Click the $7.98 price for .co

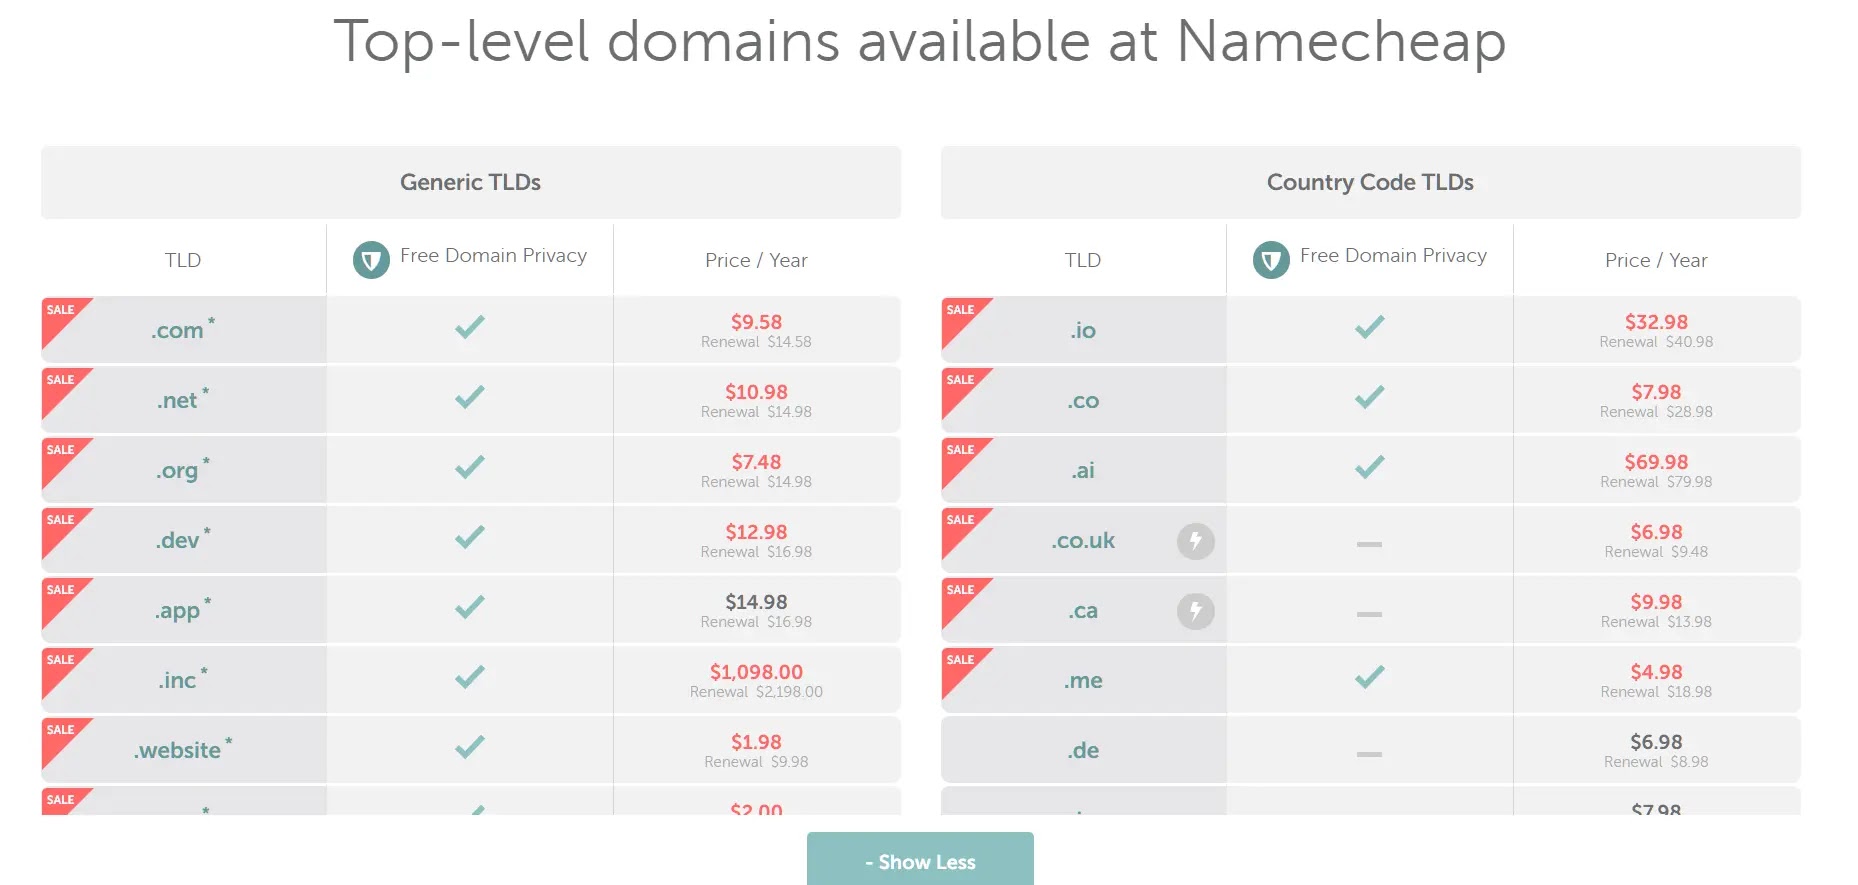click(x=1656, y=392)
